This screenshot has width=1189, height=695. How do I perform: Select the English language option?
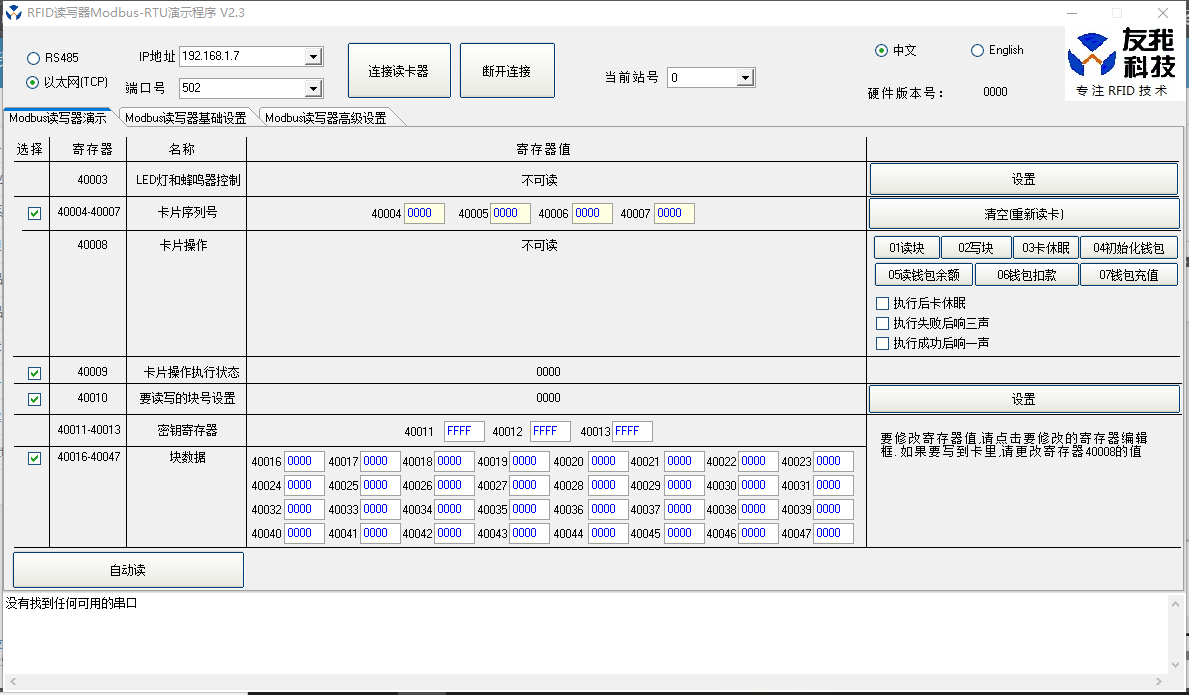click(x=977, y=51)
